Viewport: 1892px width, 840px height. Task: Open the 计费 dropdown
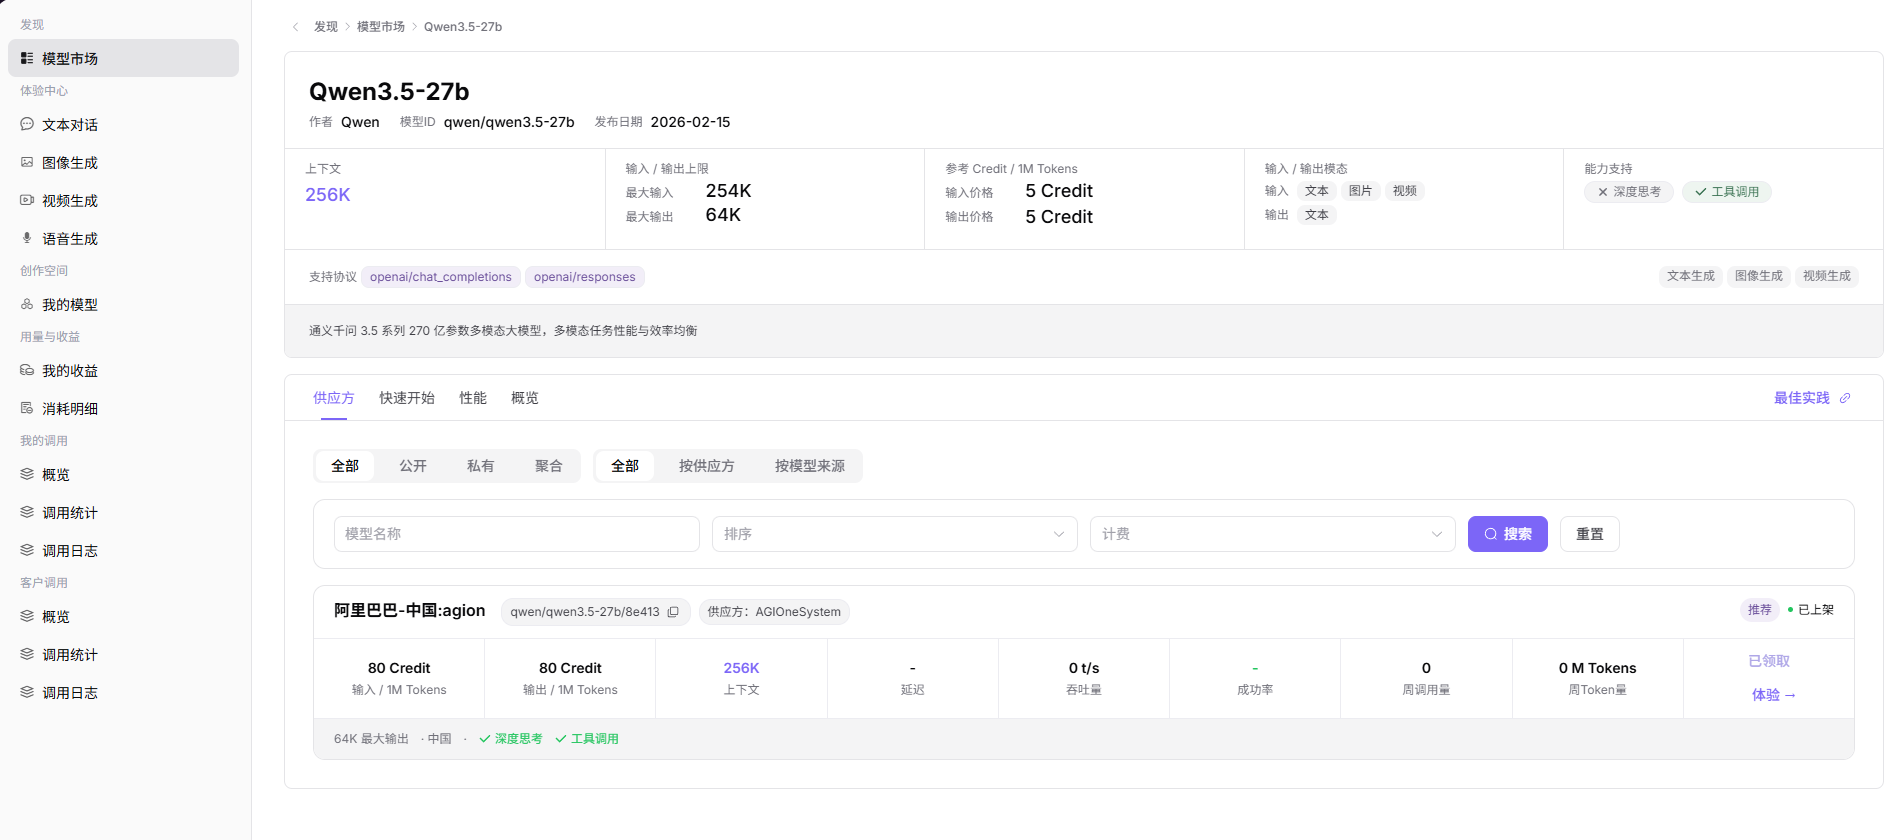(1273, 534)
